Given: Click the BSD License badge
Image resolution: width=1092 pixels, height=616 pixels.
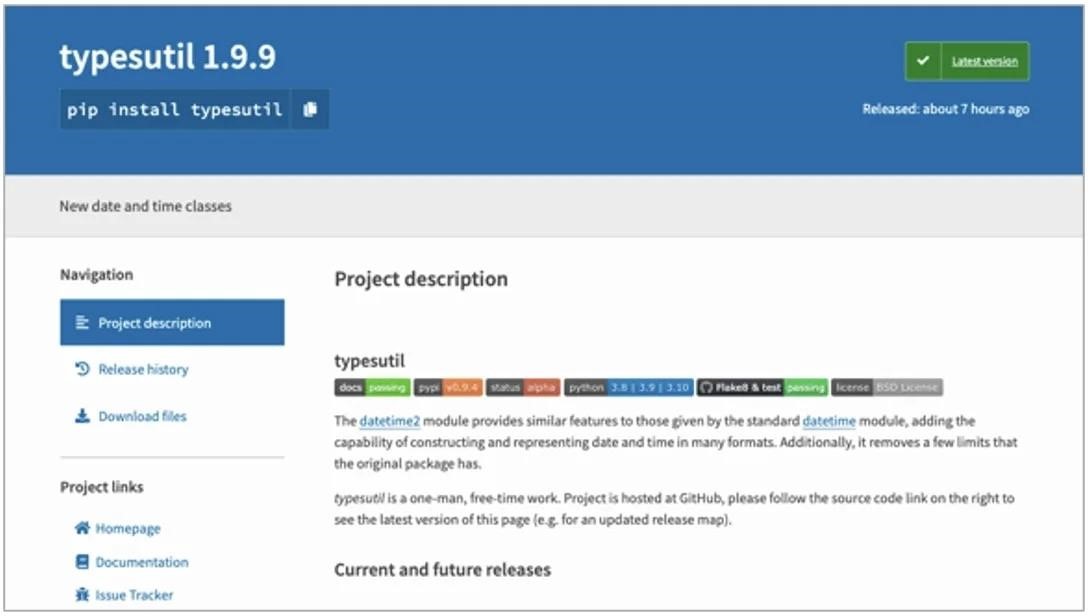Looking at the screenshot, I should 886,388.
